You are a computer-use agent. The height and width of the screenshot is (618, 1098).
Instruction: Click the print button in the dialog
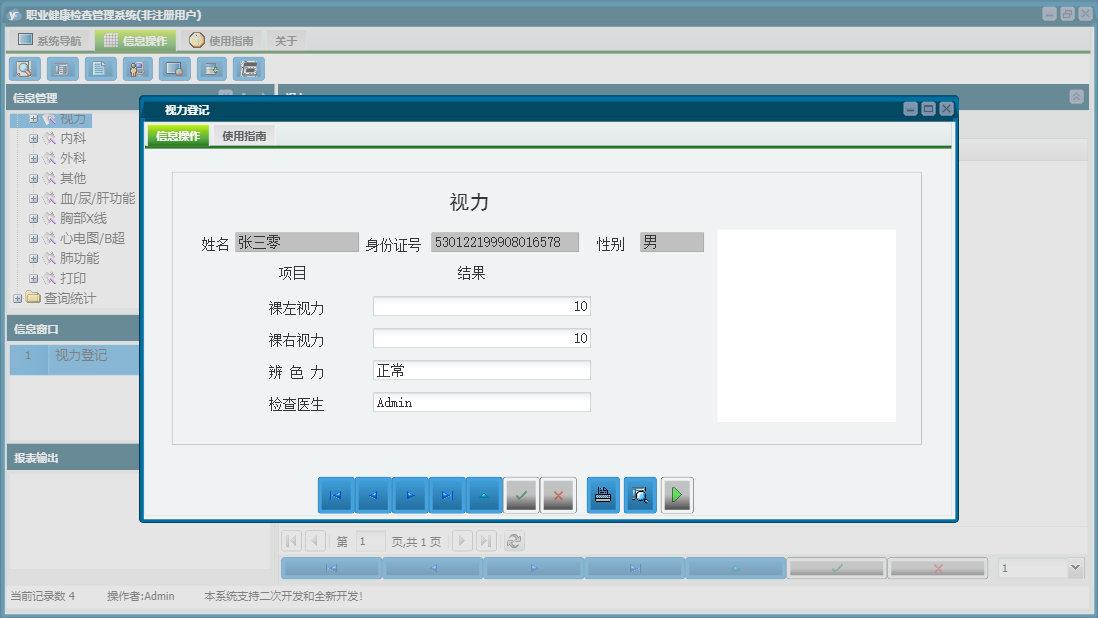click(603, 494)
